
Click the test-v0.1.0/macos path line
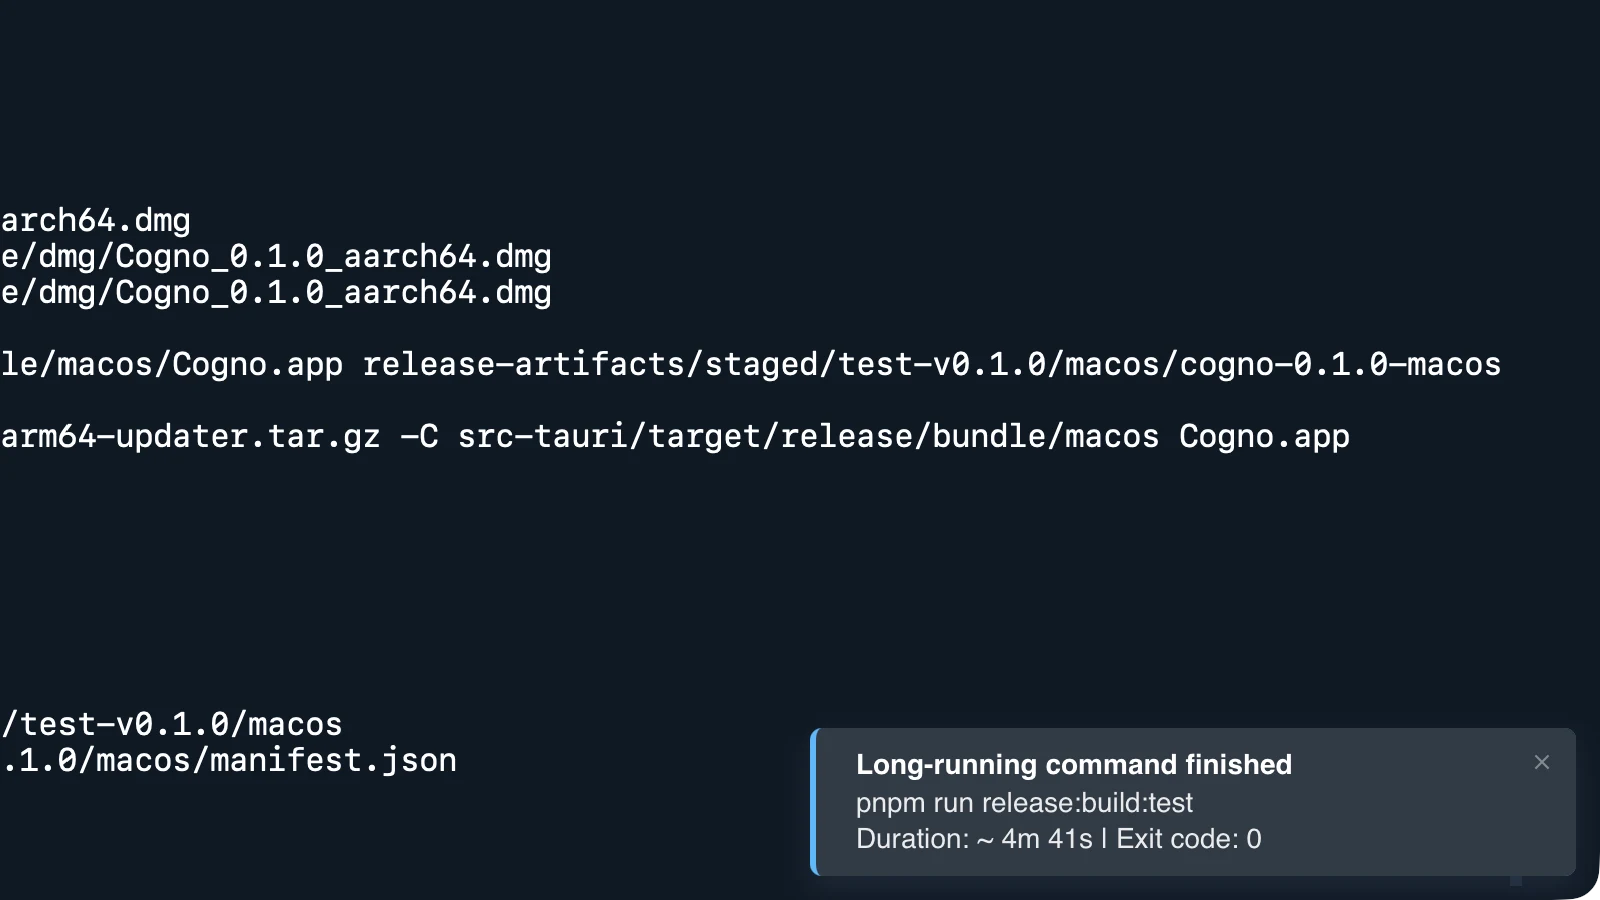click(x=170, y=723)
